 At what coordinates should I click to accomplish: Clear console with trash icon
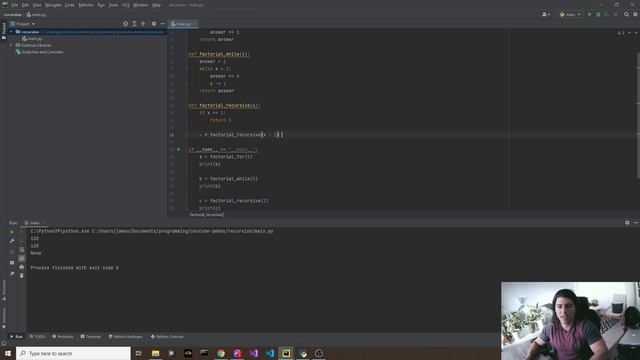pos(22,276)
